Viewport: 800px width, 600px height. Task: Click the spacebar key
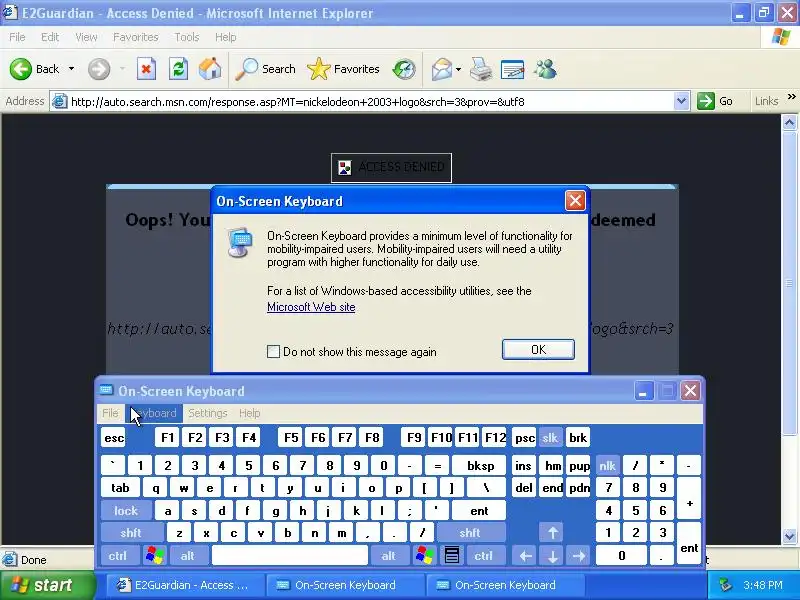tap(290, 556)
